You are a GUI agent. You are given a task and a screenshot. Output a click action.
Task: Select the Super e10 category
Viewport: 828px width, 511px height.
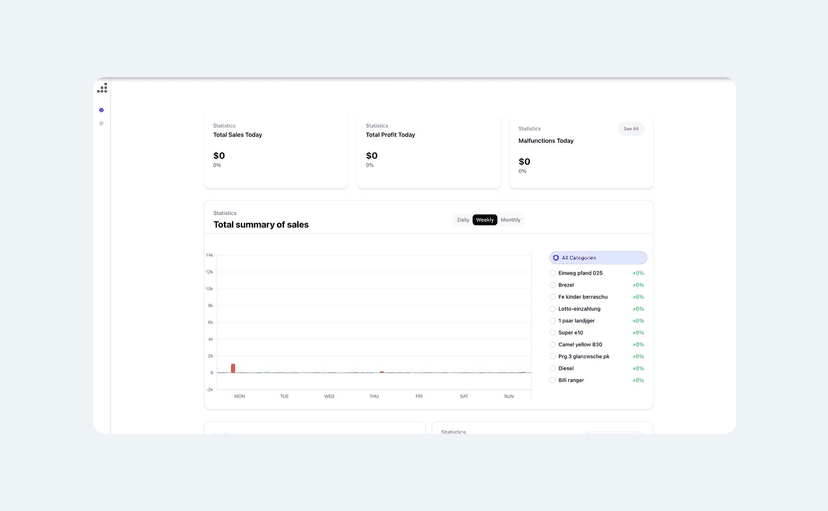coord(553,333)
